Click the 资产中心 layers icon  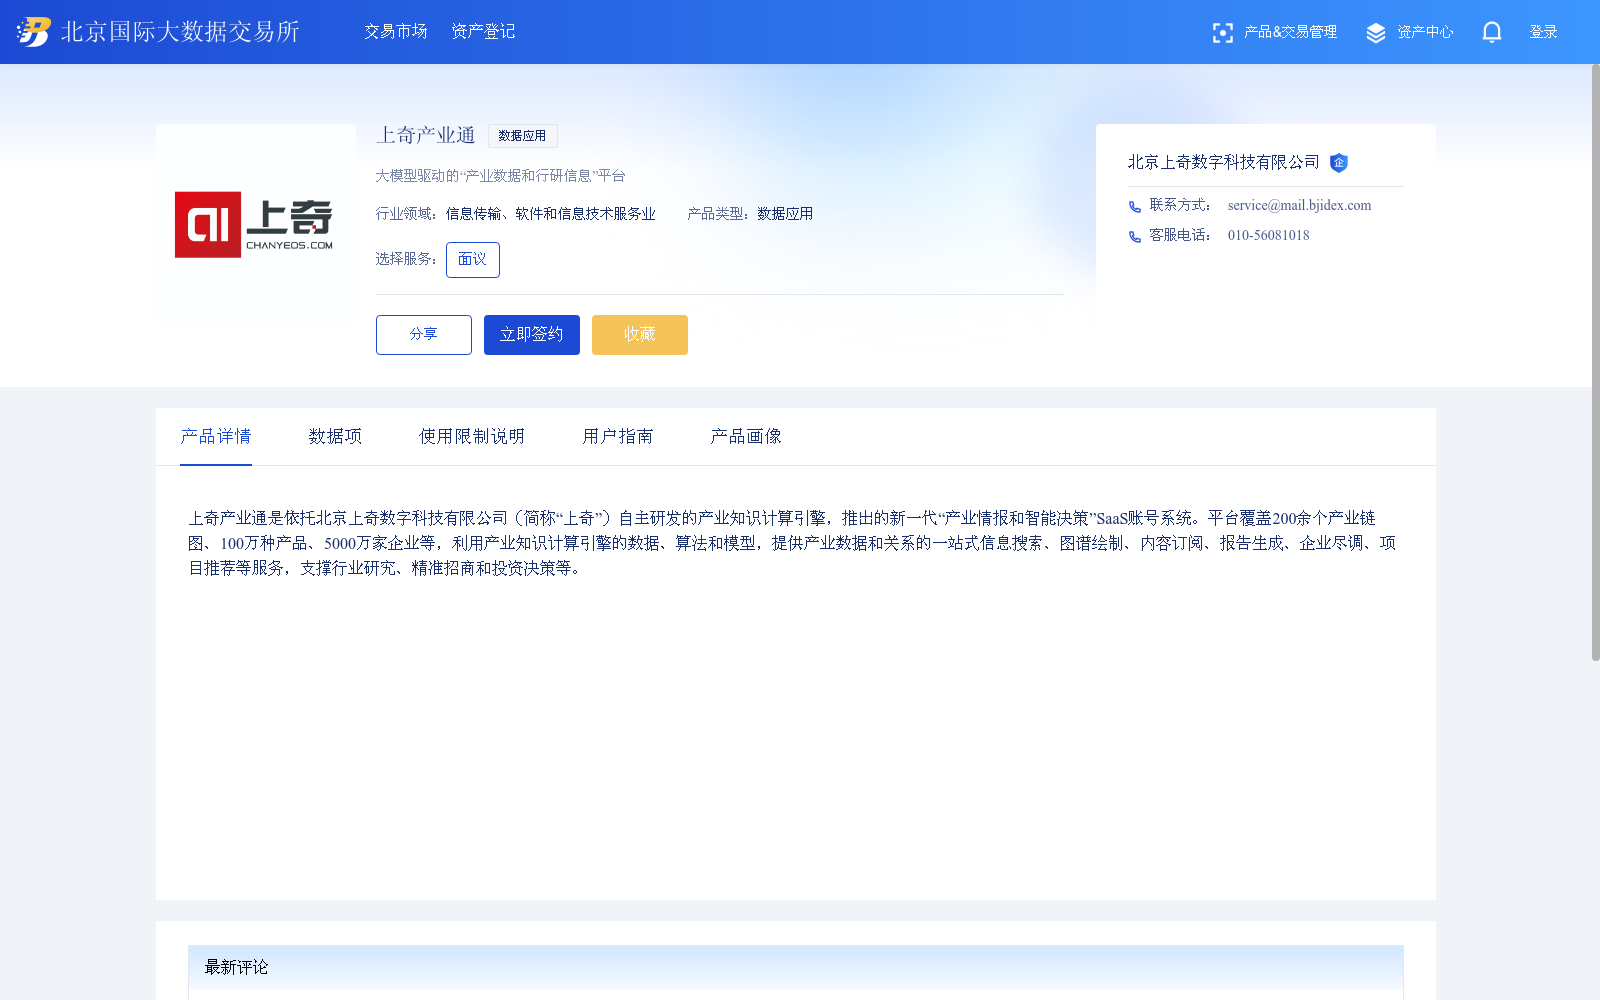[x=1376, y=33]
